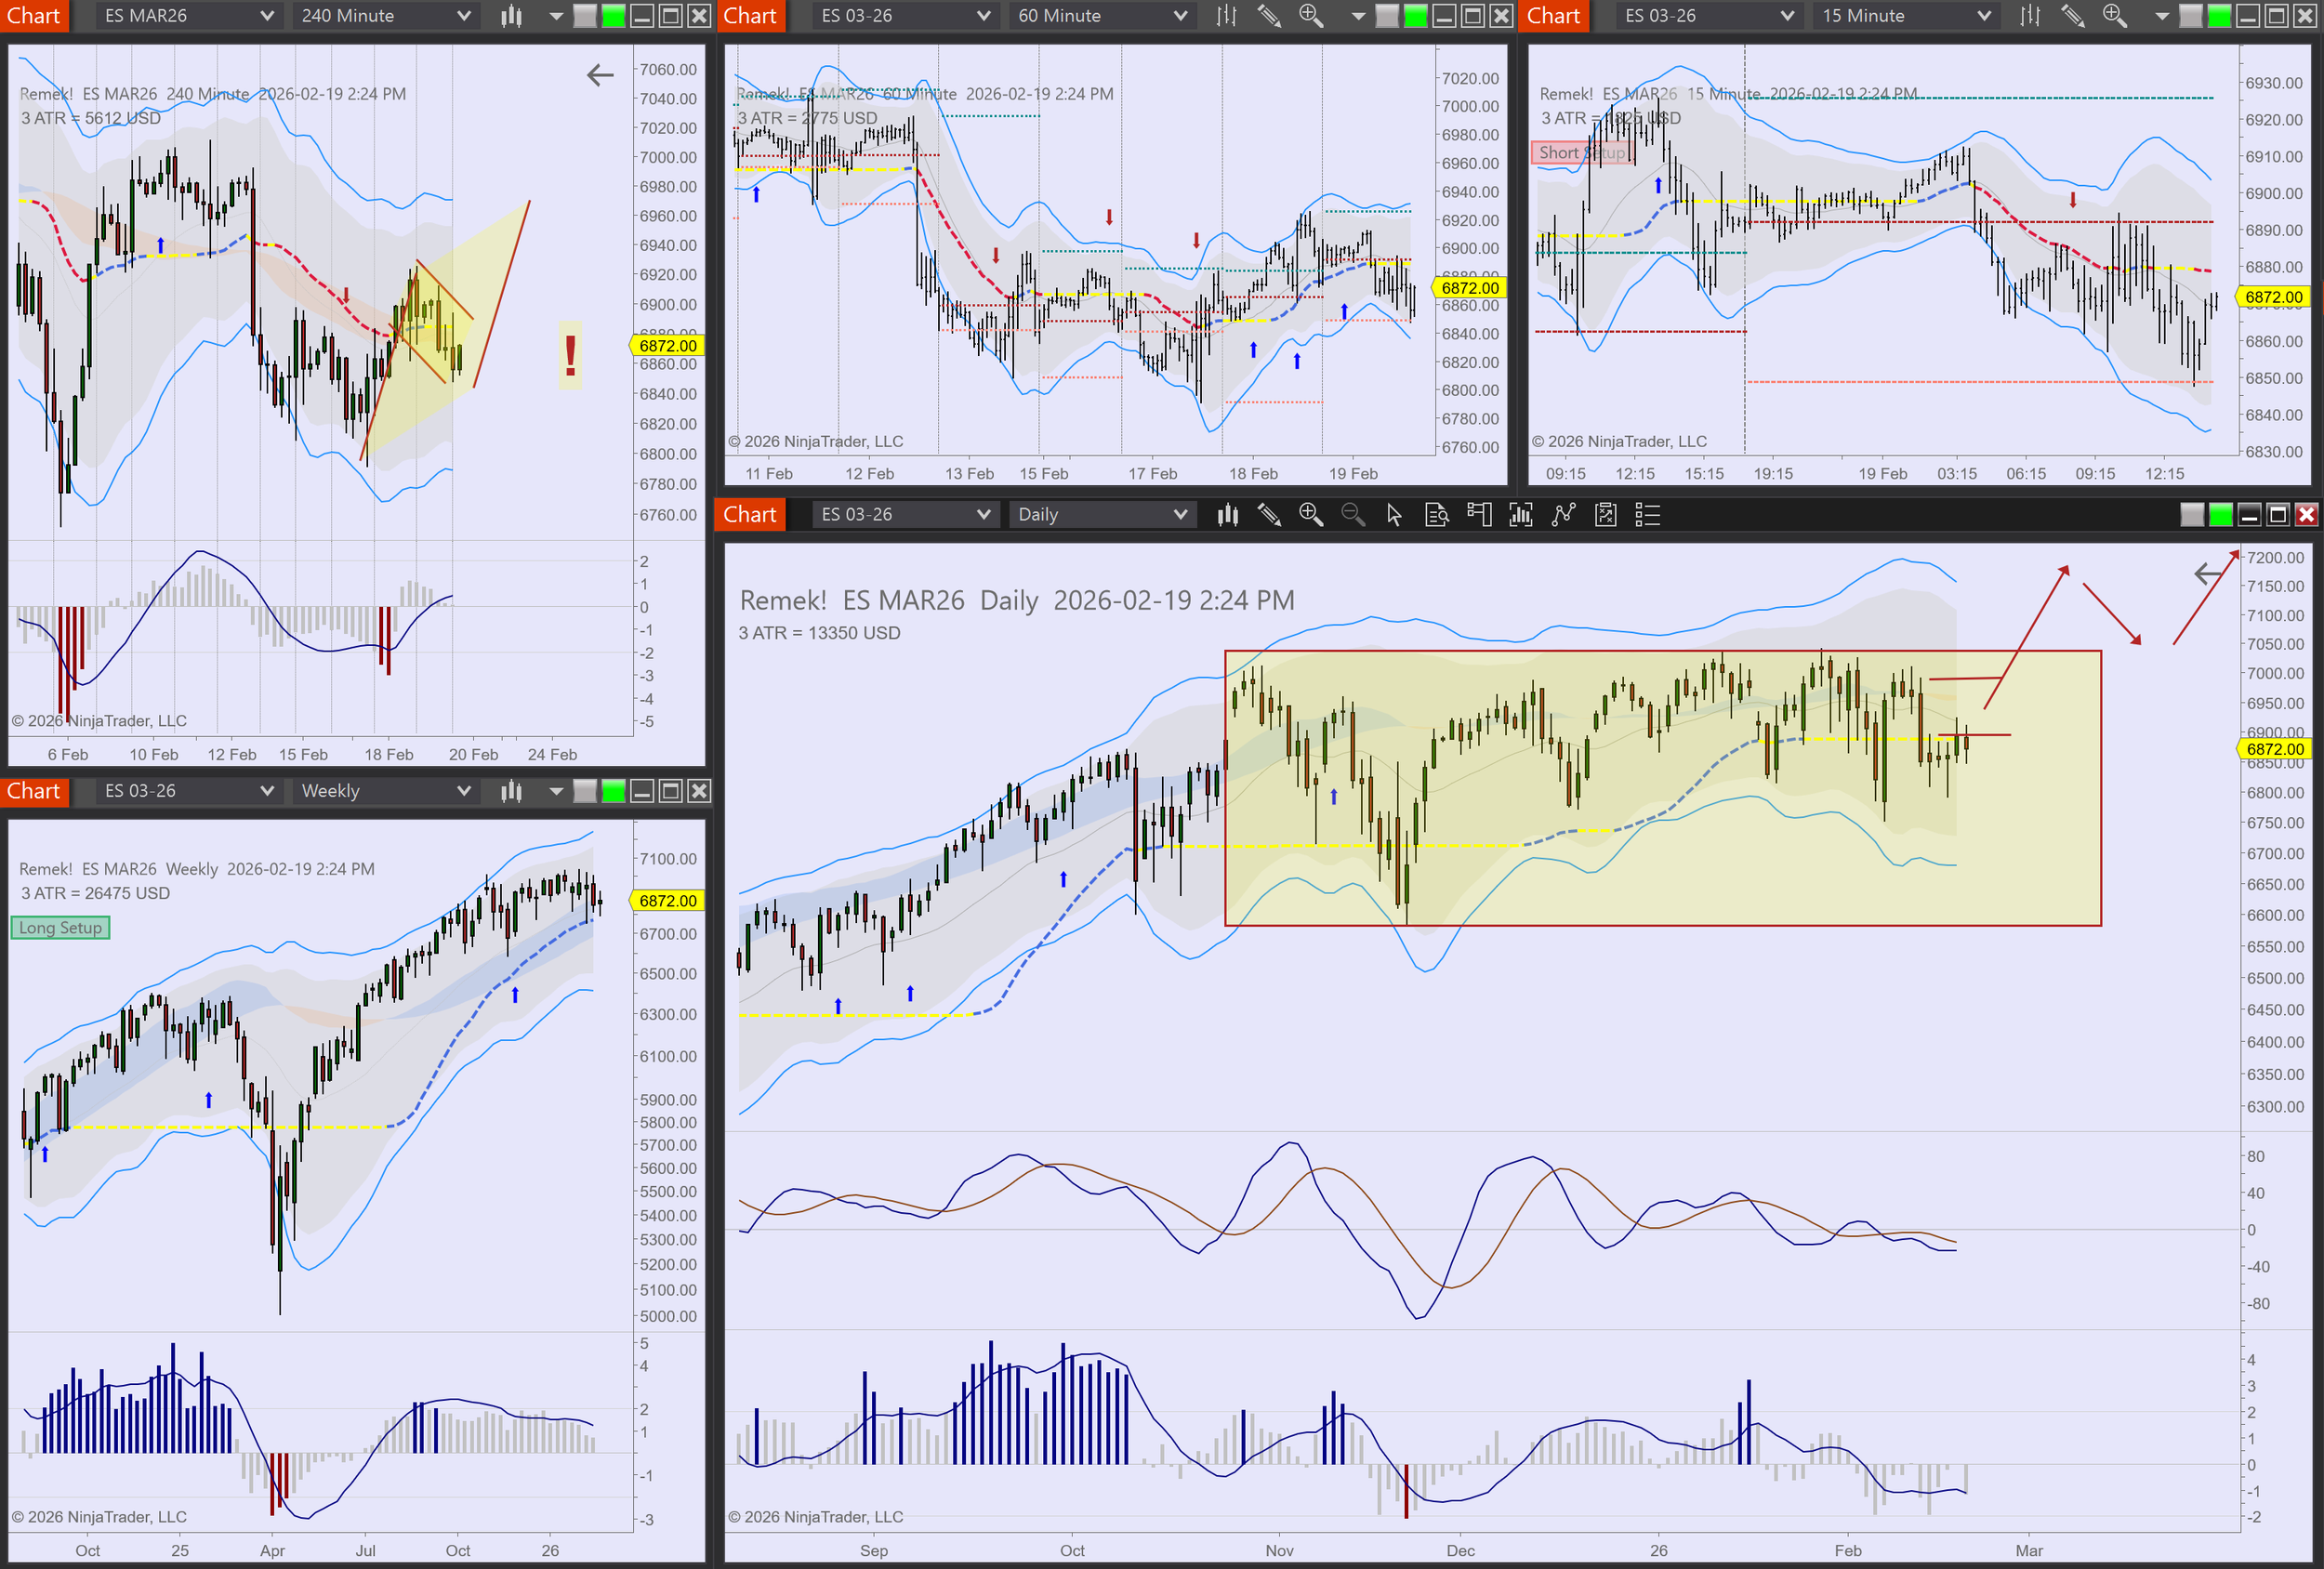Select the cursor pointer tool in Daily chart
The image size is (2324, 1569).
pos(1394,515)
